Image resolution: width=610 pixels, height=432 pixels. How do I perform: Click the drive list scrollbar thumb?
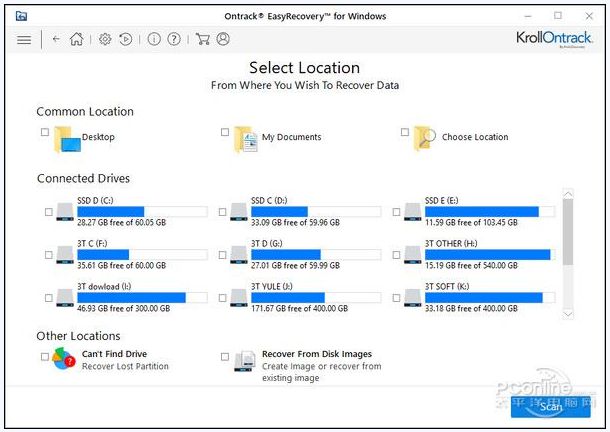pyautogui.click(x=568, y=232)
